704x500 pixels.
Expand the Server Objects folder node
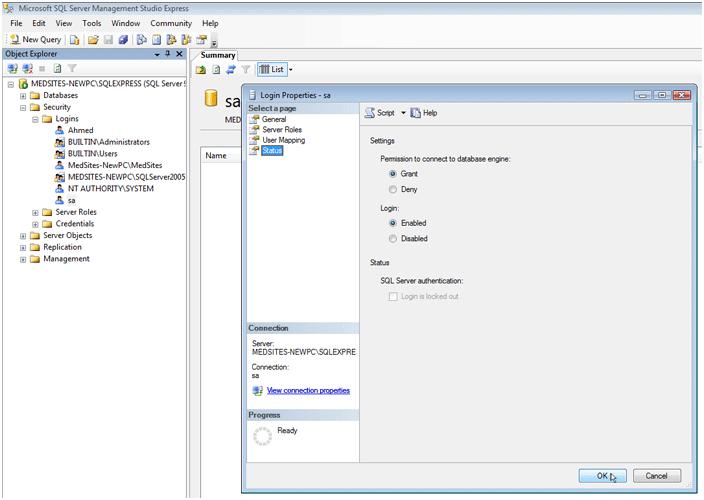pyautogui.click(x=23, y=236)
